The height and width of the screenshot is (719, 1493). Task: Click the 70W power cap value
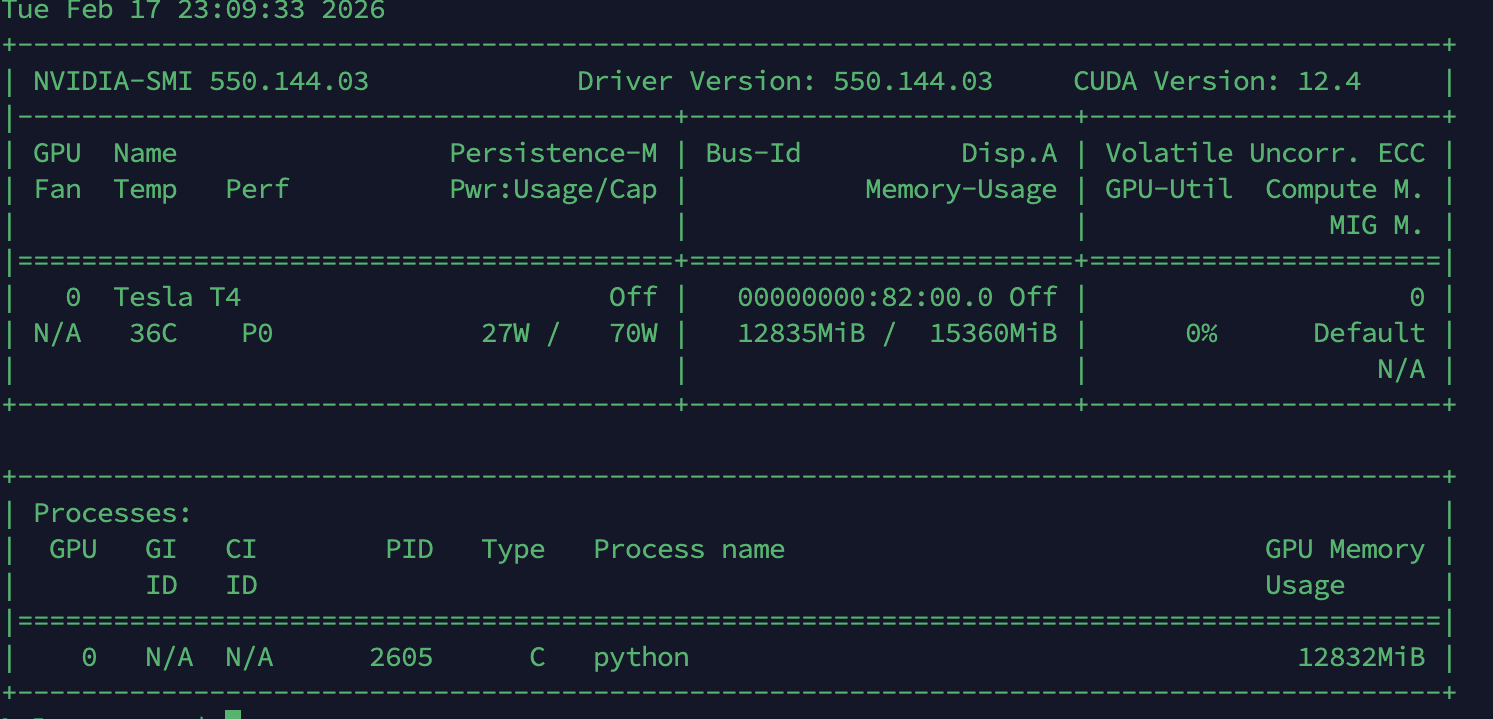click(633, 333)
